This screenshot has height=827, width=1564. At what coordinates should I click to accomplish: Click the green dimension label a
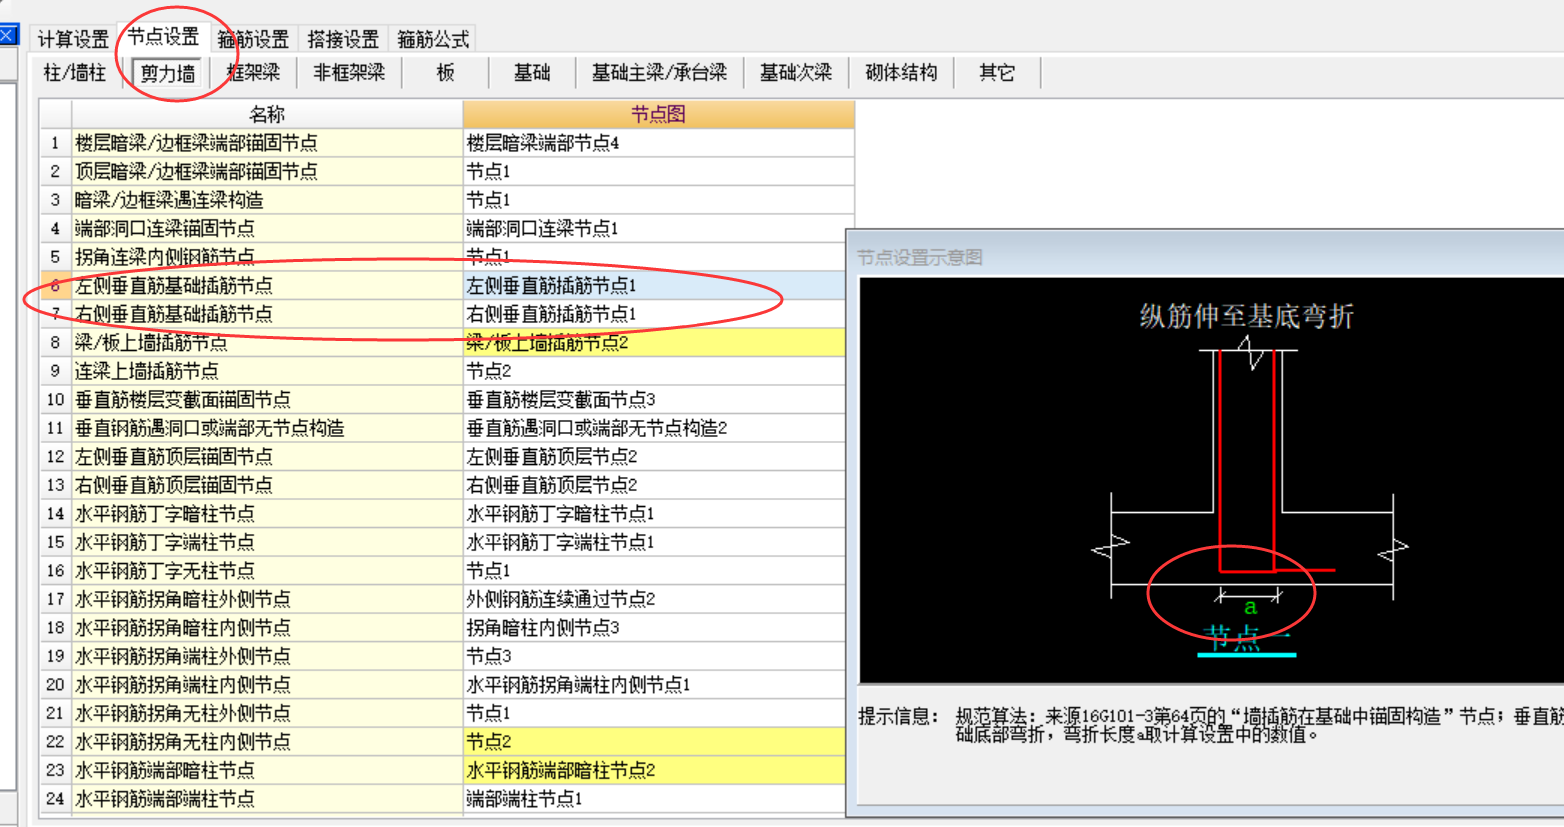tap(1250, 607)
